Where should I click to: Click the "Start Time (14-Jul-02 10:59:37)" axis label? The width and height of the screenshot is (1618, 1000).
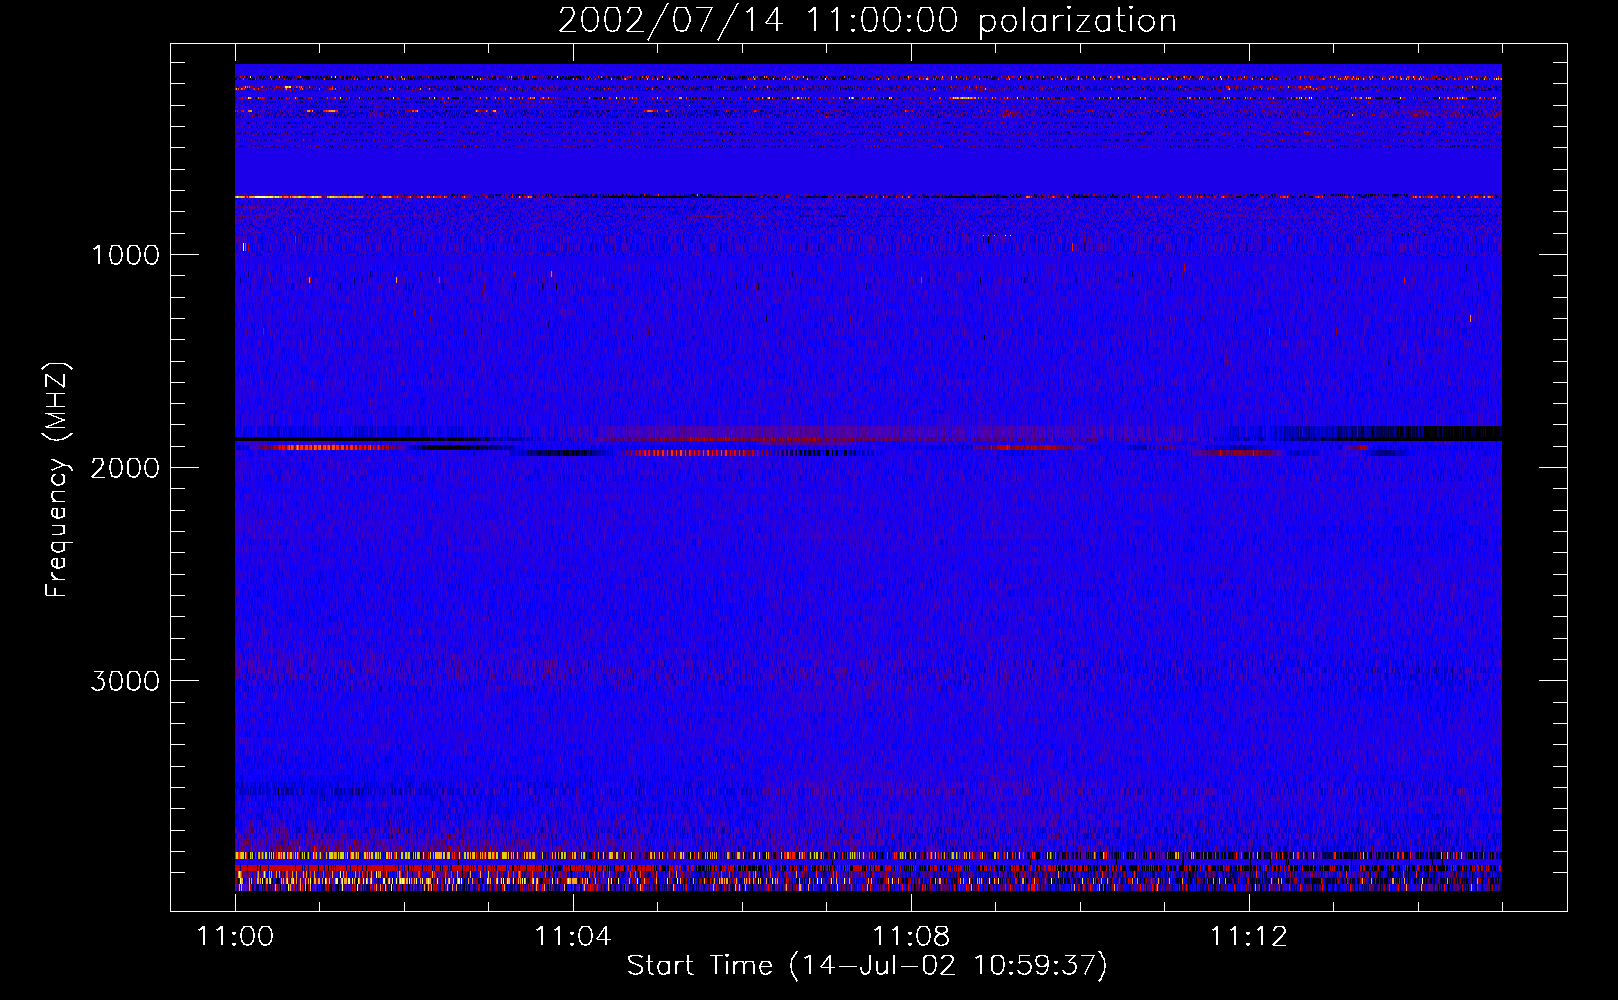coord(867,966)
